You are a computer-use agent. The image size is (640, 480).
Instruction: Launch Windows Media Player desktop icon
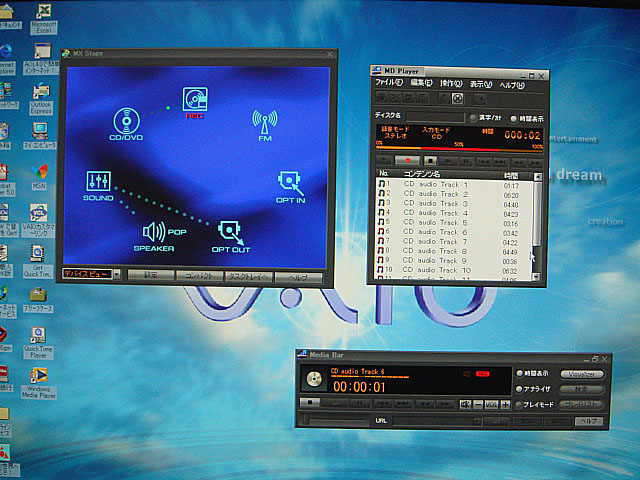pos(39,376)
